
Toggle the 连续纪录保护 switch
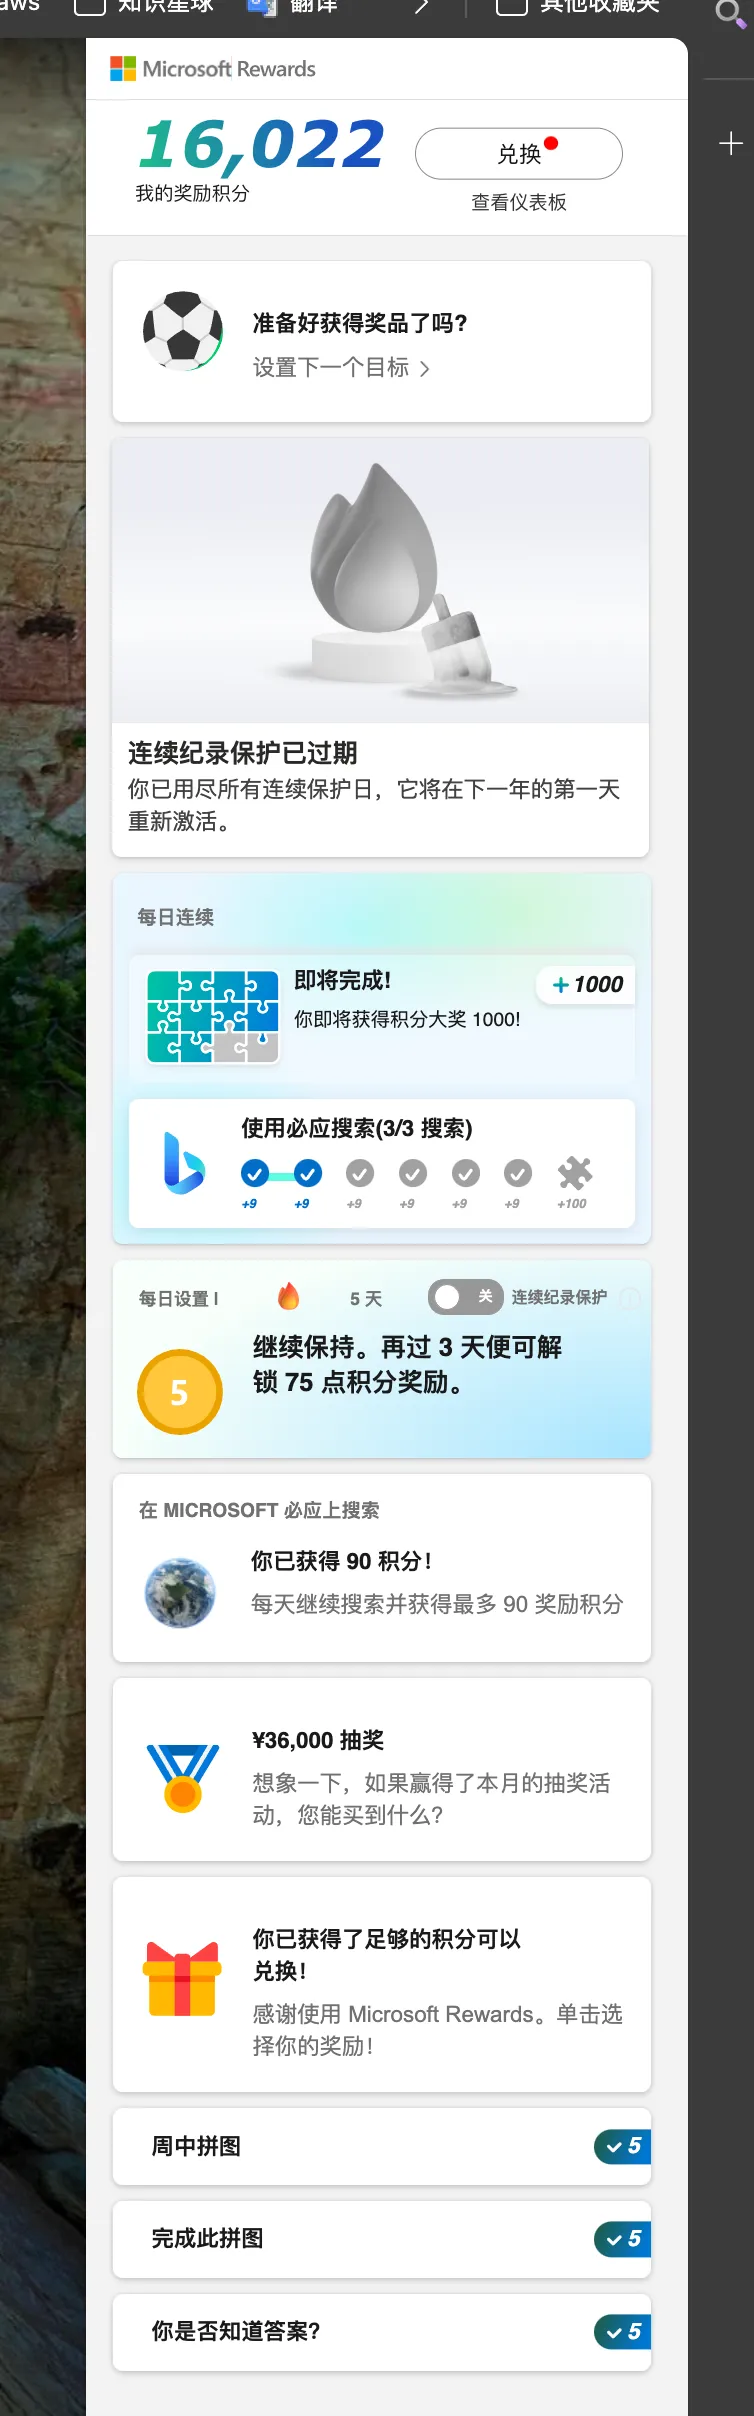(466, 1297)
